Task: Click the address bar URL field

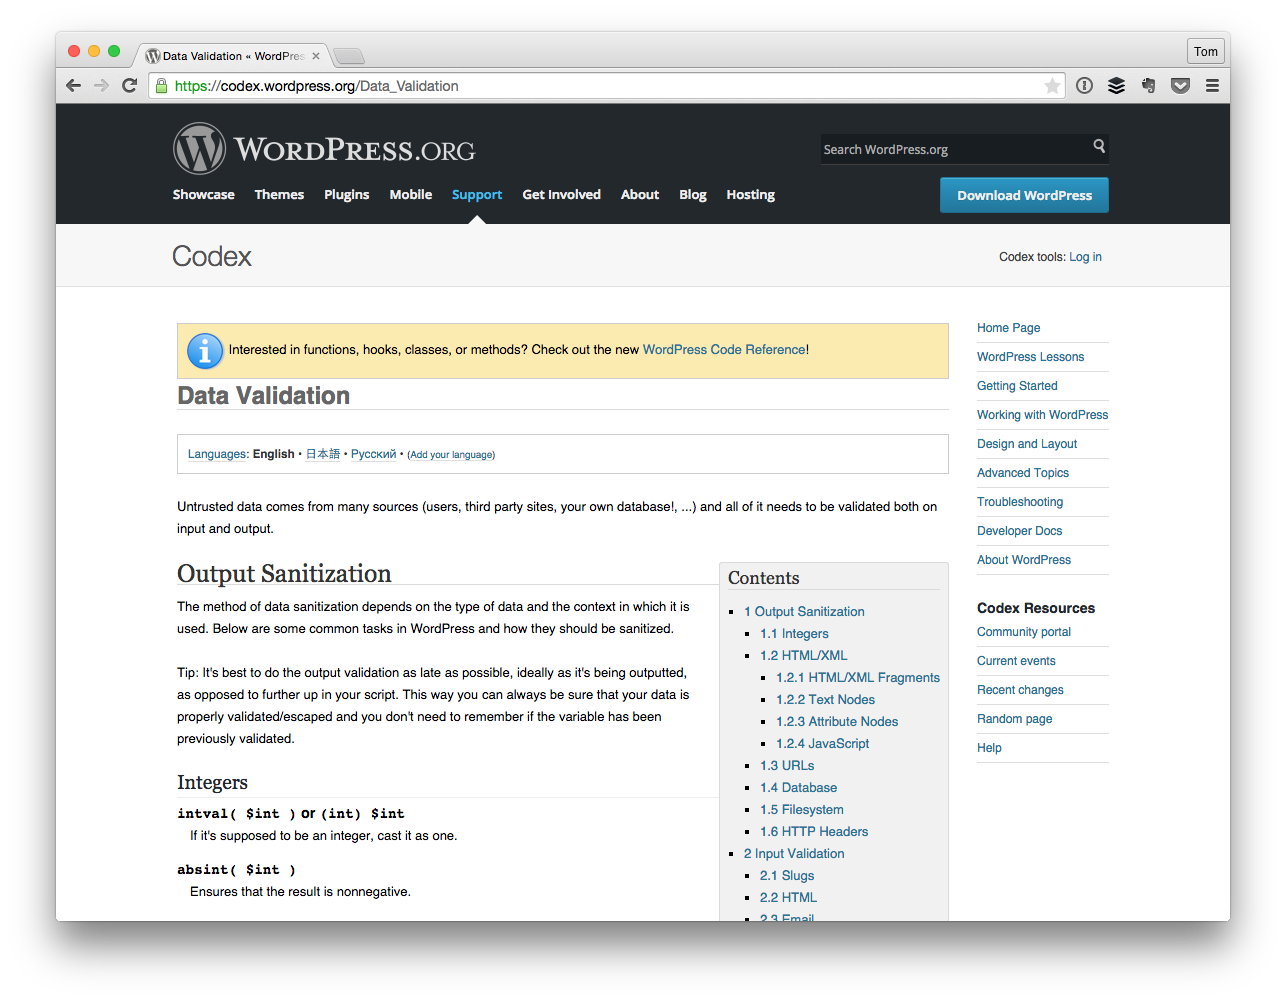Action: [x=606, y=86]
